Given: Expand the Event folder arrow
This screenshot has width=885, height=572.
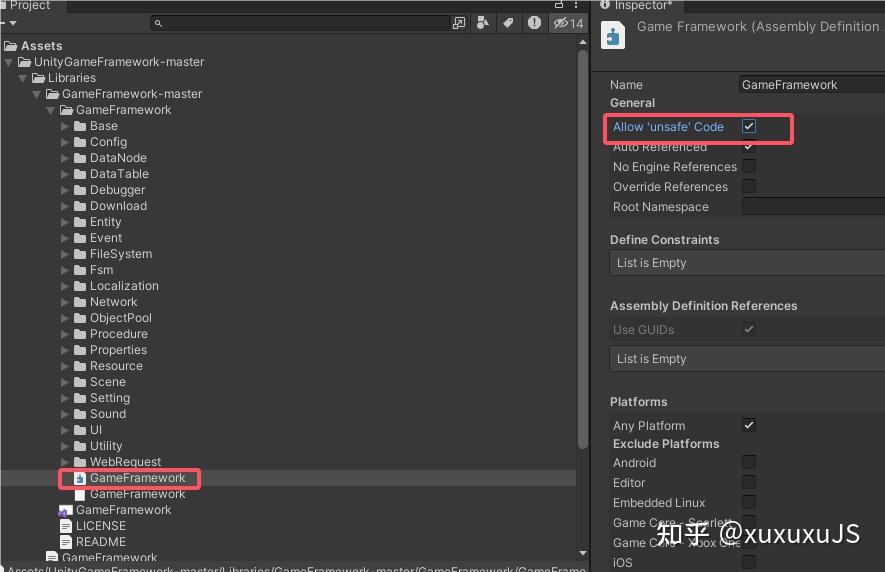Looking at the screenshot, I should [65, 238].
